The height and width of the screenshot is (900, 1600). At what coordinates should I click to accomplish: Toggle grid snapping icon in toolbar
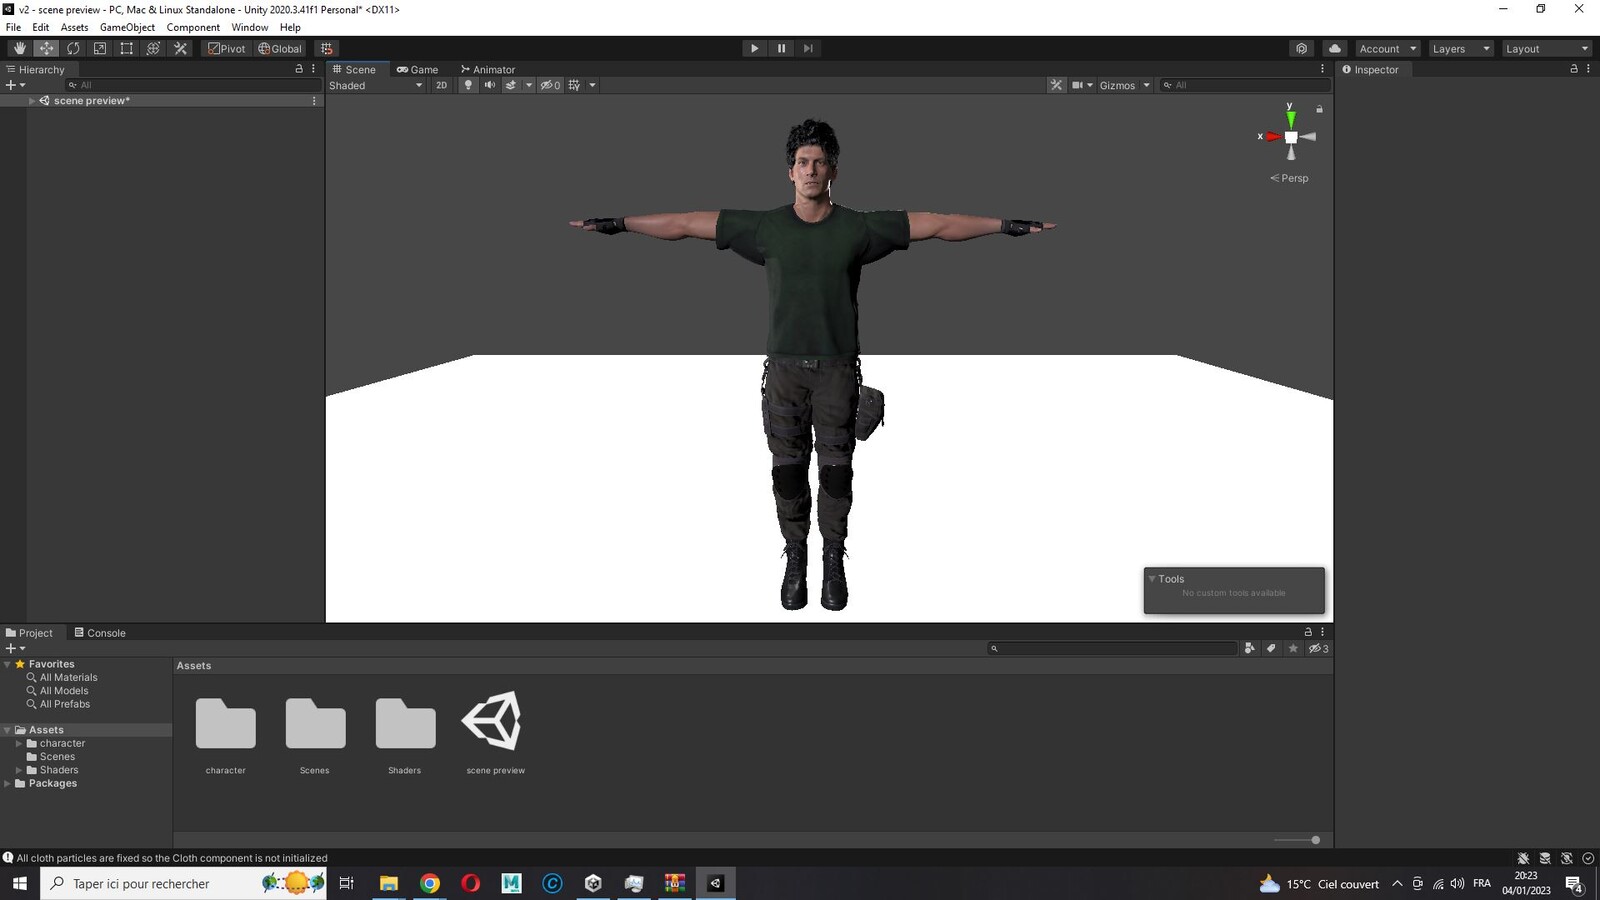pyautogui.click(x=326, y=48)
